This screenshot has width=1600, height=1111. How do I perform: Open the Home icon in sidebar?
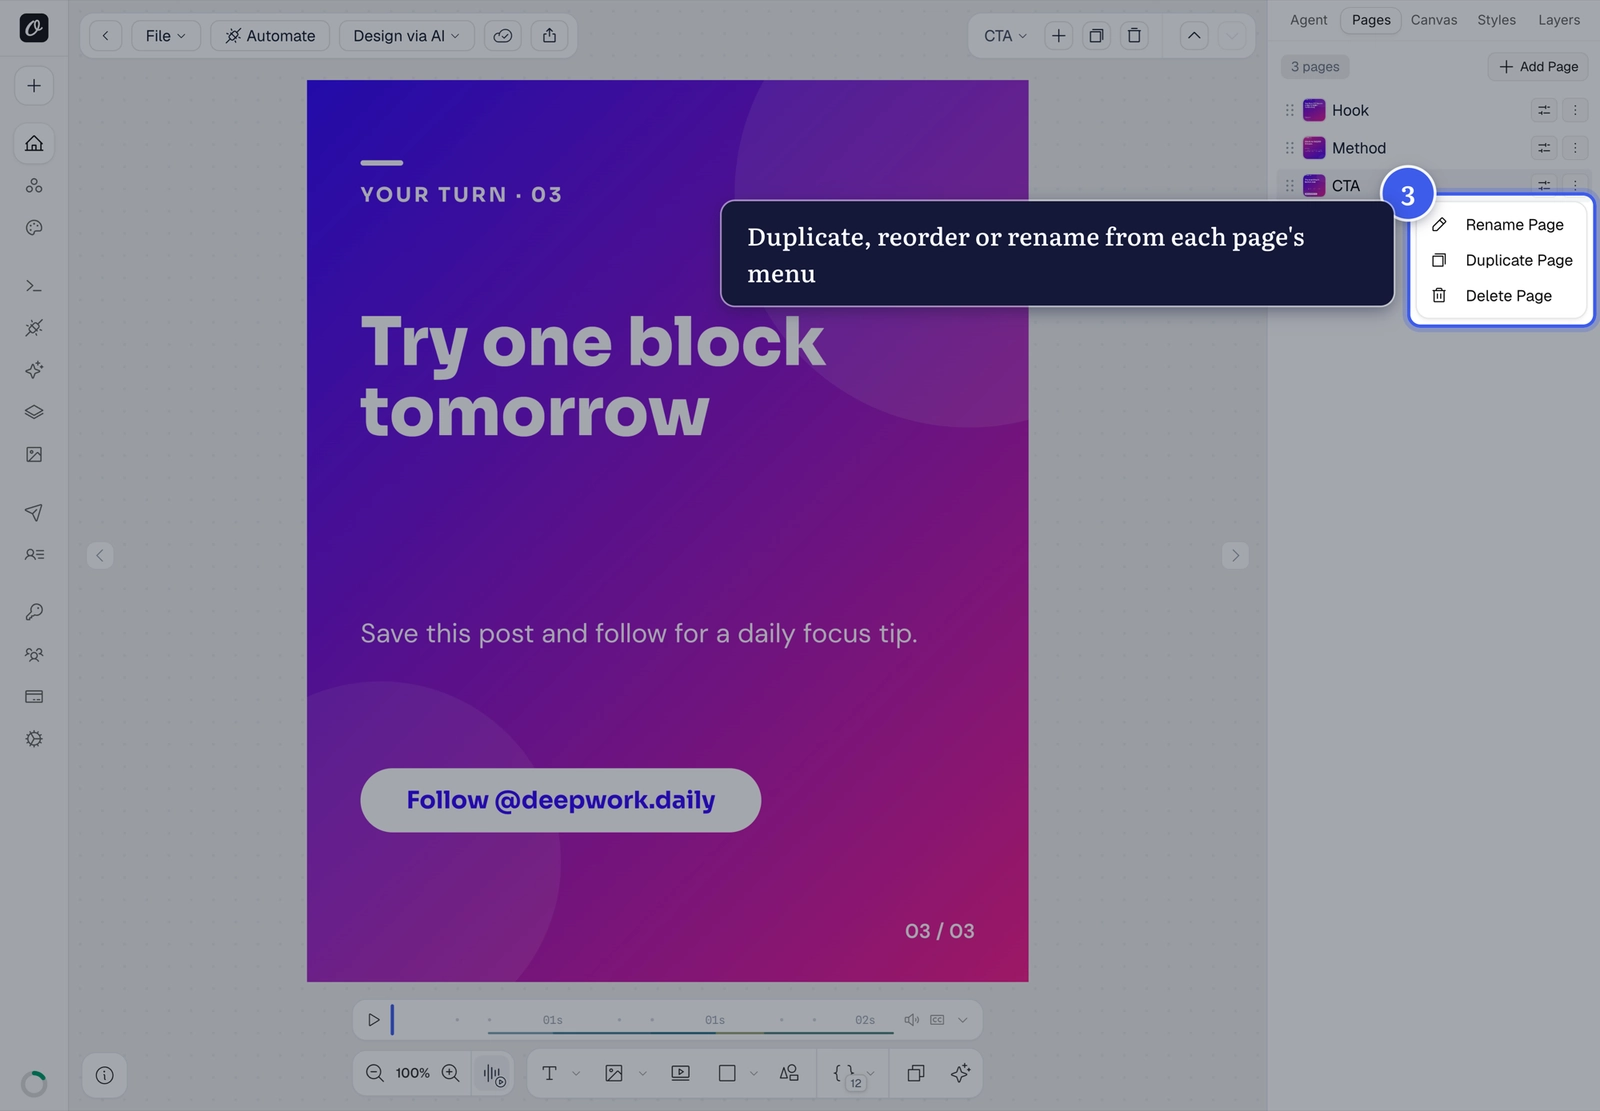pyautogui.click(x=34, y=143)
